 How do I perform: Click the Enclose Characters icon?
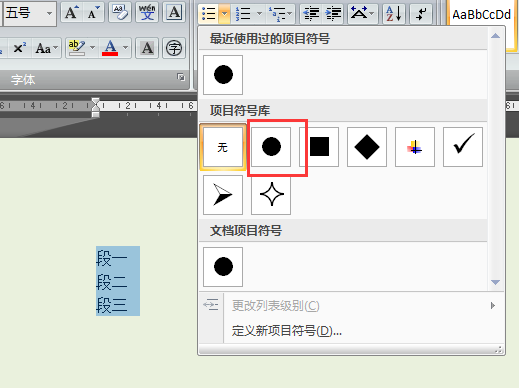(174, 48)
